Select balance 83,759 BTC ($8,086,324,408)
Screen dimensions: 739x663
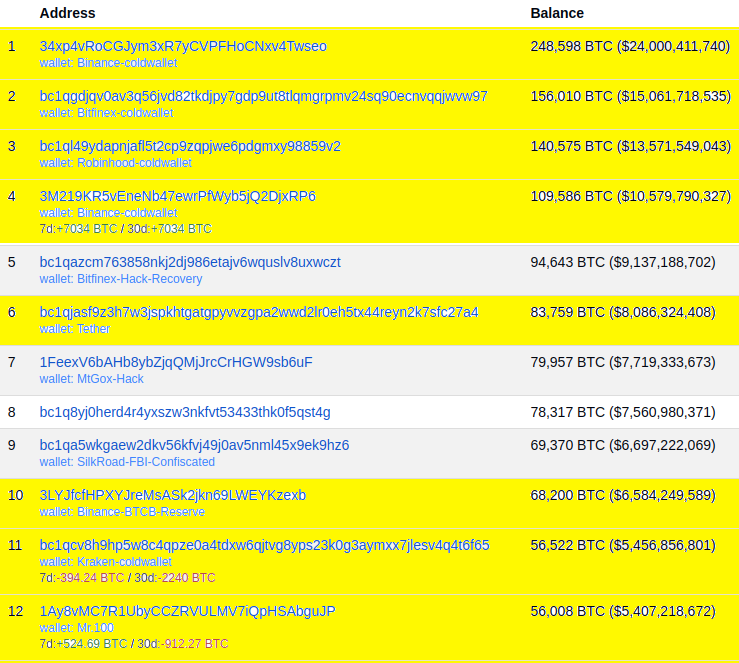[x=623, y=312]
